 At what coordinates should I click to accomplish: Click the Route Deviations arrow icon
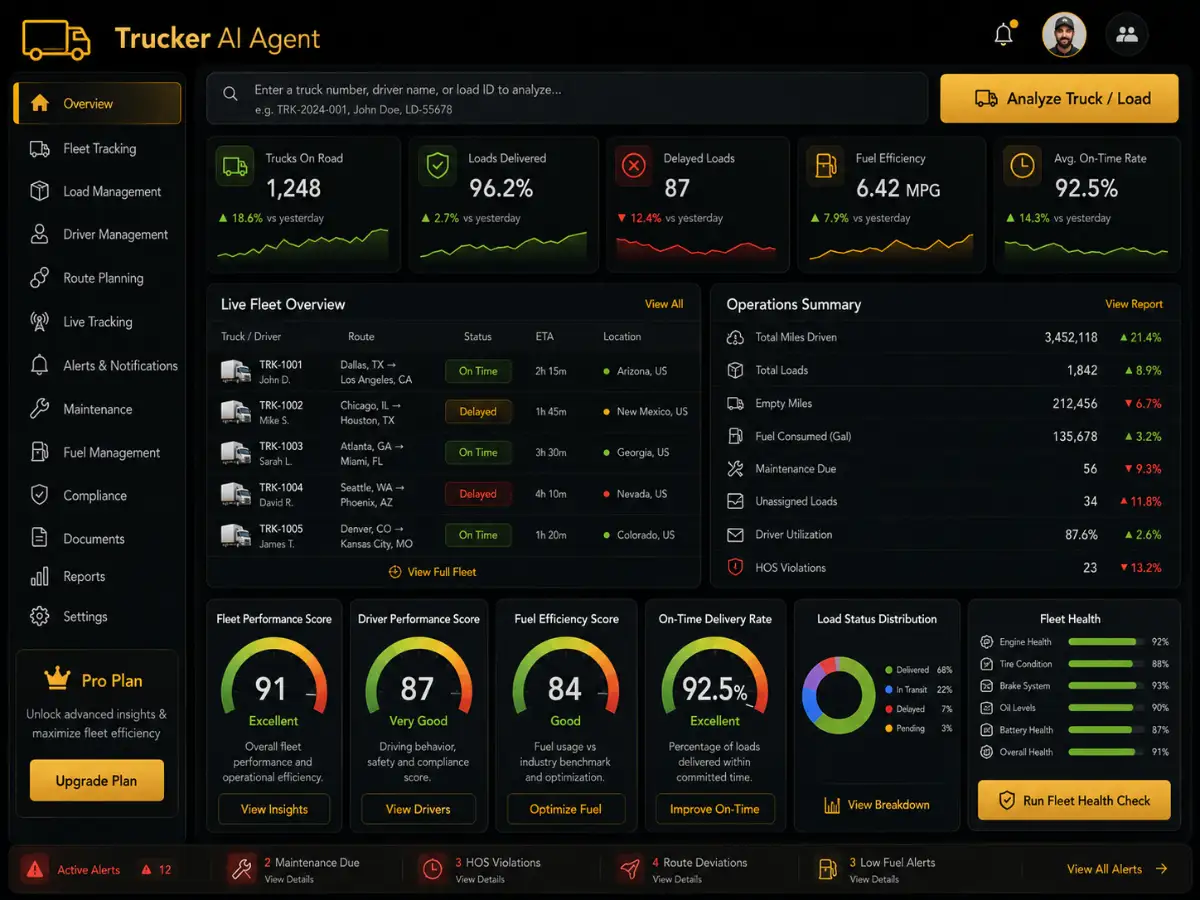coord(629,869)
